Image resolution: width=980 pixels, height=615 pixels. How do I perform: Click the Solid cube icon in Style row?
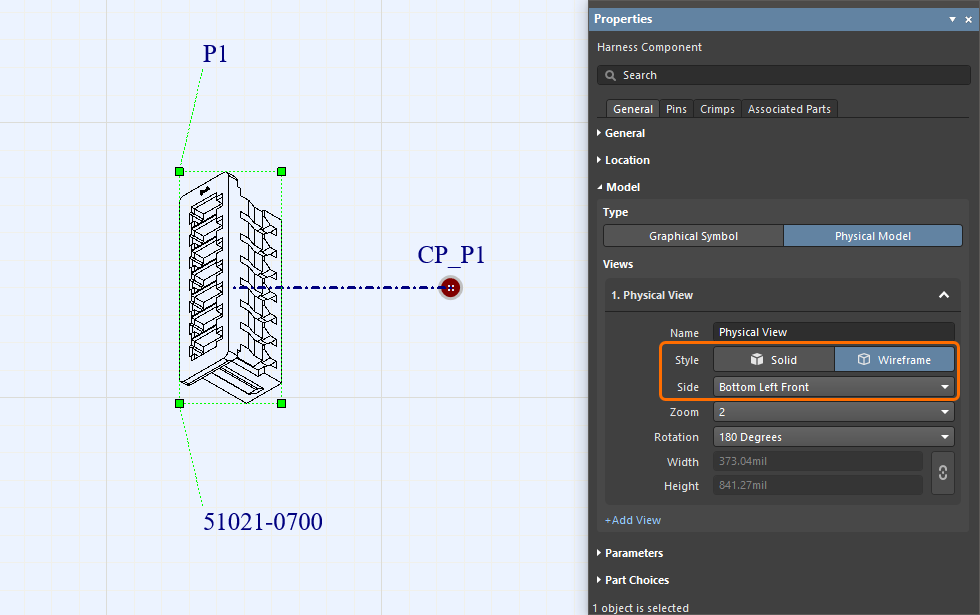pyautogui.click(x=757, y=359)
